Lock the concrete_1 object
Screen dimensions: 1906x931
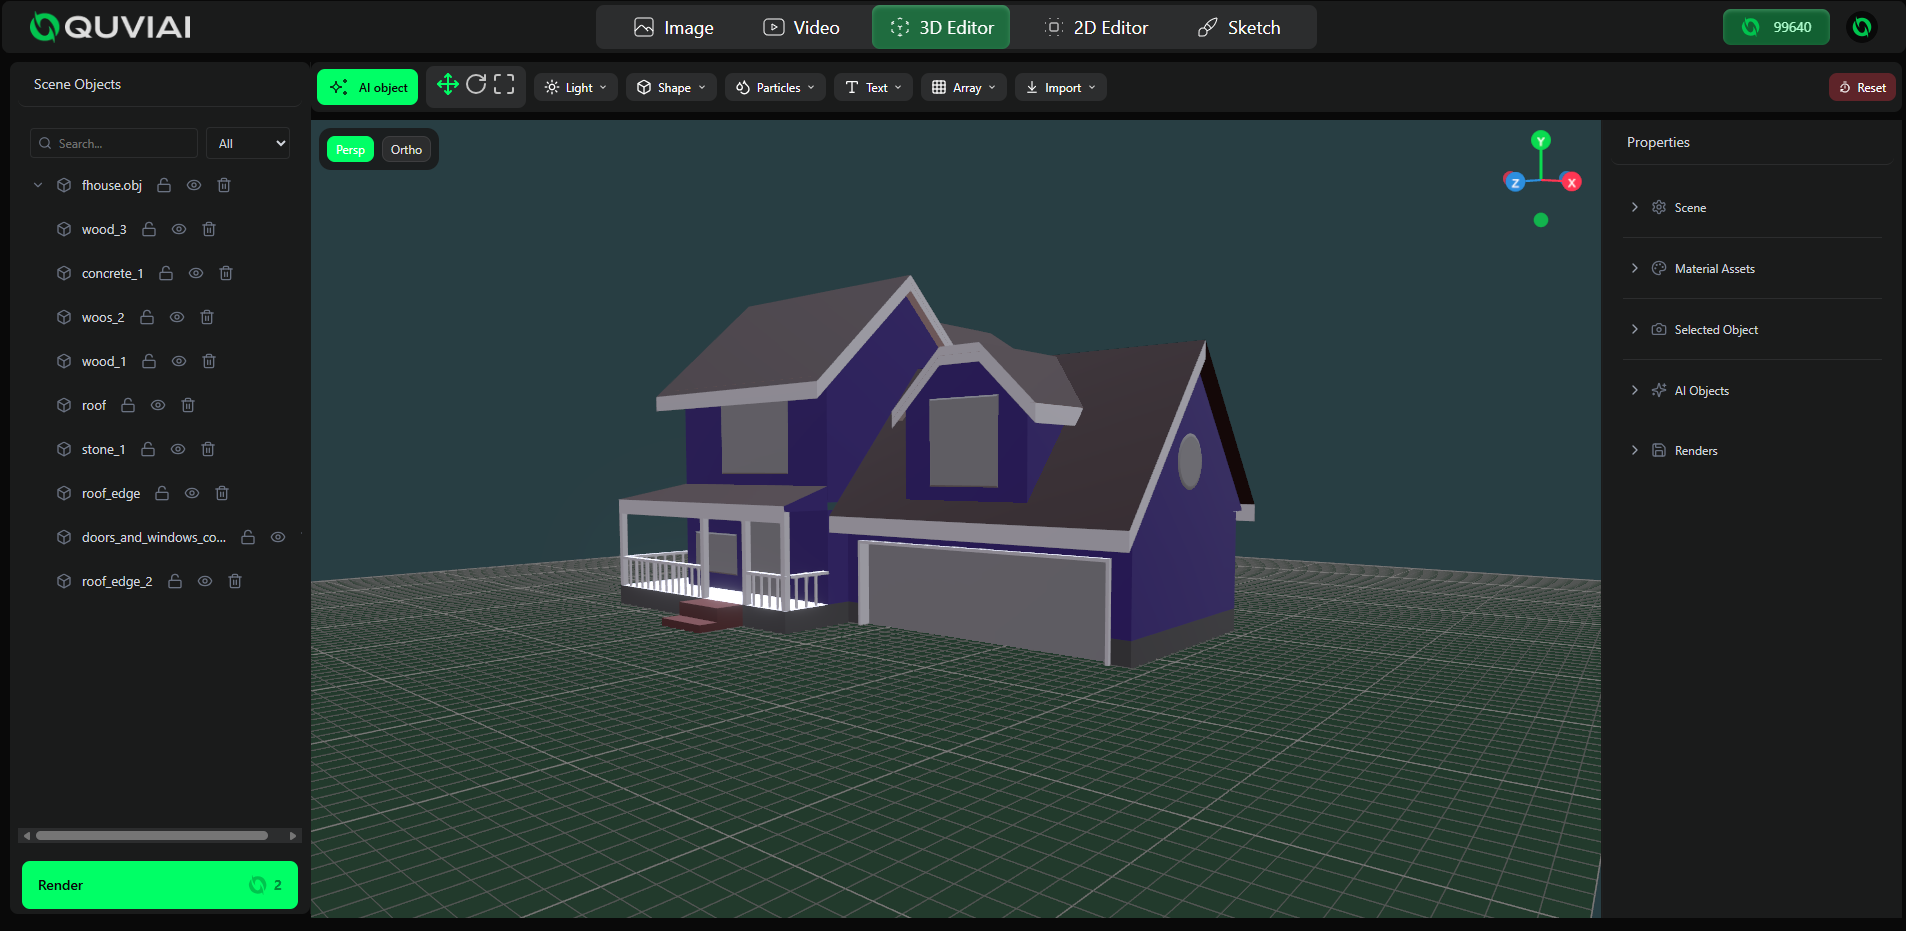tap(166, 273)
